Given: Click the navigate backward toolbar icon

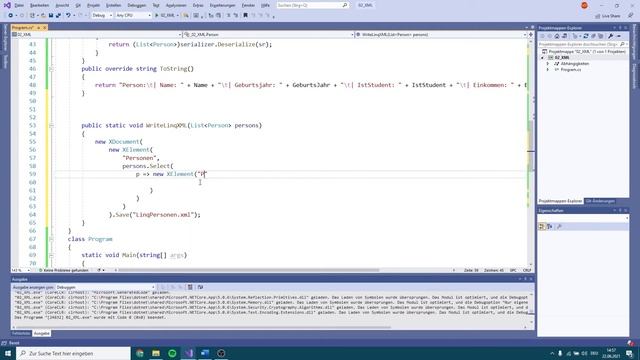Looking at the screenshot, I should click(x=10, y=16).
